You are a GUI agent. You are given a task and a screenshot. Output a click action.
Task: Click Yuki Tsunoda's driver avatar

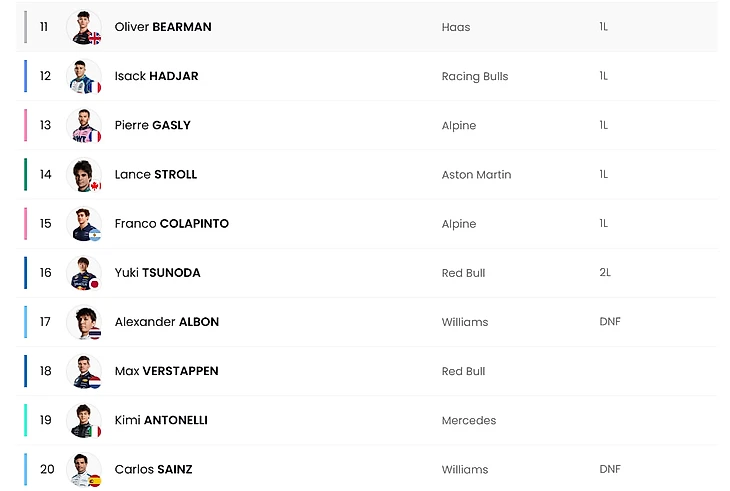coord(84,272)
